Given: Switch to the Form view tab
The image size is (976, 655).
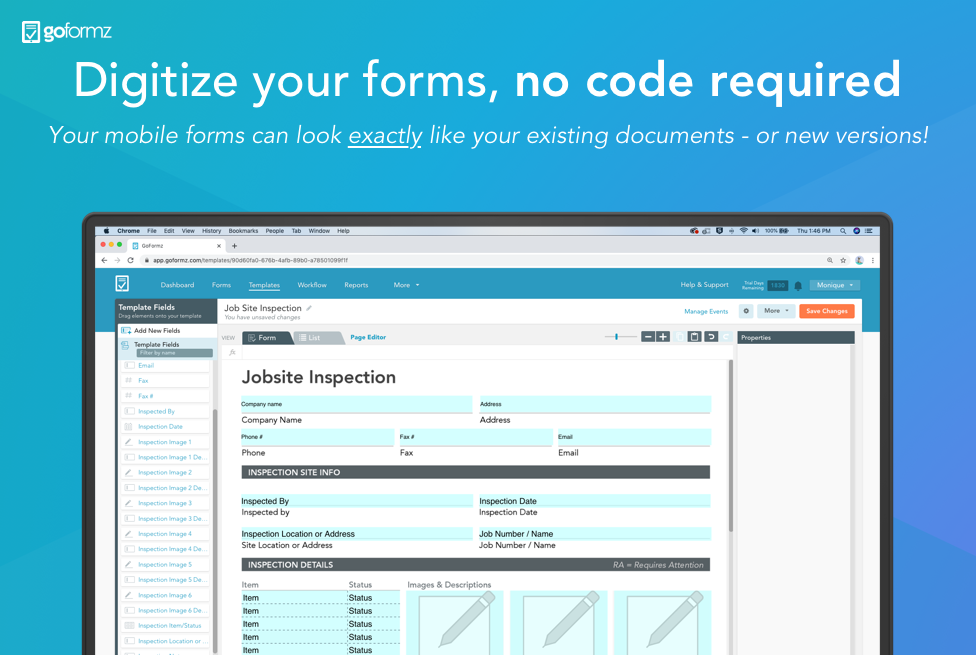Looking at the screenshot, I should click(267, 337).
